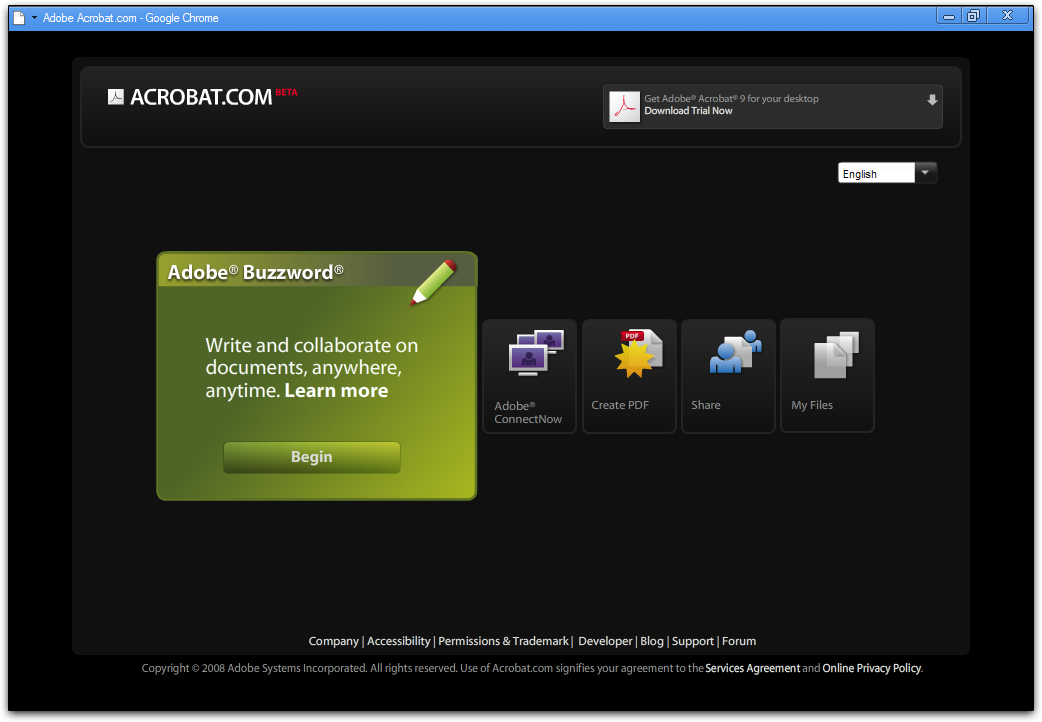
Task: Open the title bar dropdown arrow menu
Action: [34, 18]
